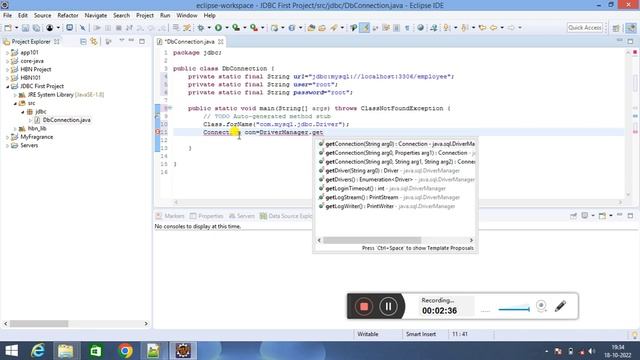Choose getConnection with three String args proposal
This screenshot has width=640, height=360.
(x=396, y=162)
